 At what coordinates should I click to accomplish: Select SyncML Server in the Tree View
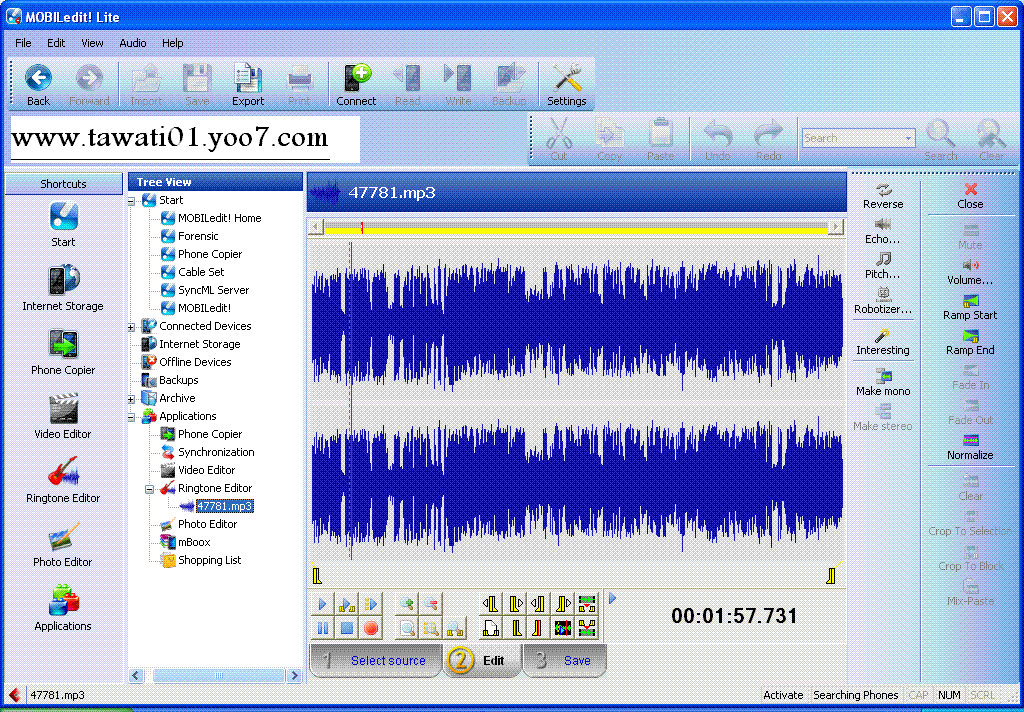point(214,290)
